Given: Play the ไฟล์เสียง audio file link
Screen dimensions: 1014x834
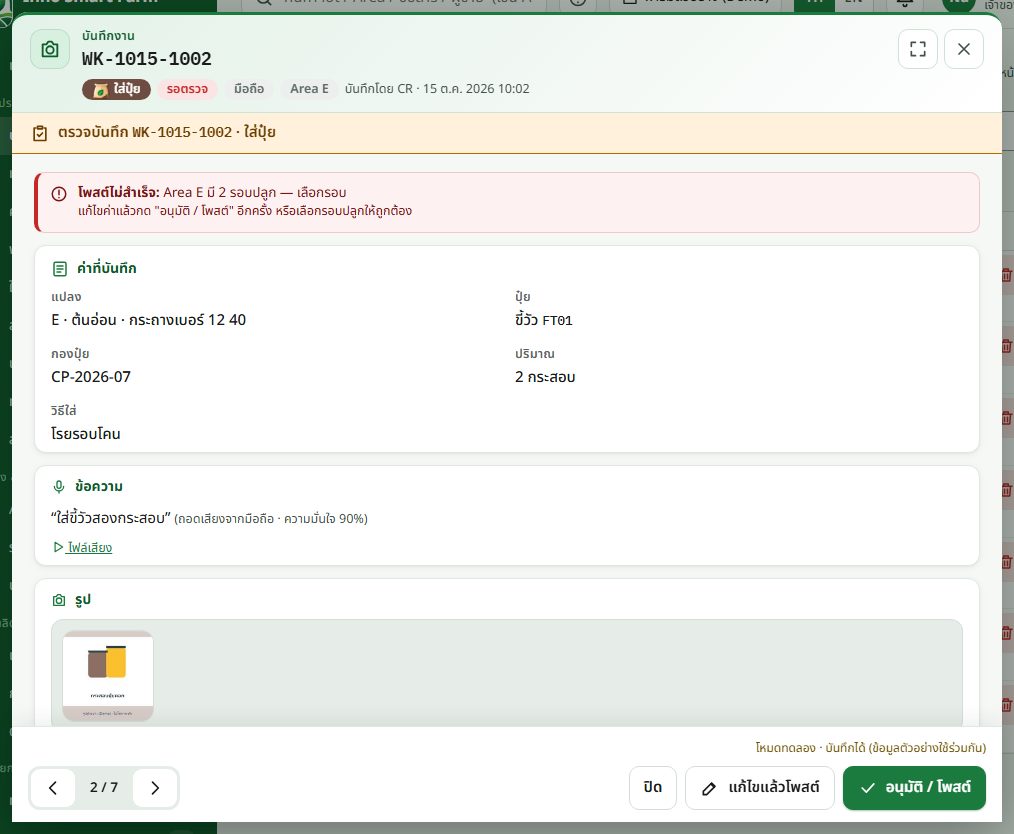Looking at the screenshot, I should [x=83, y=548].
